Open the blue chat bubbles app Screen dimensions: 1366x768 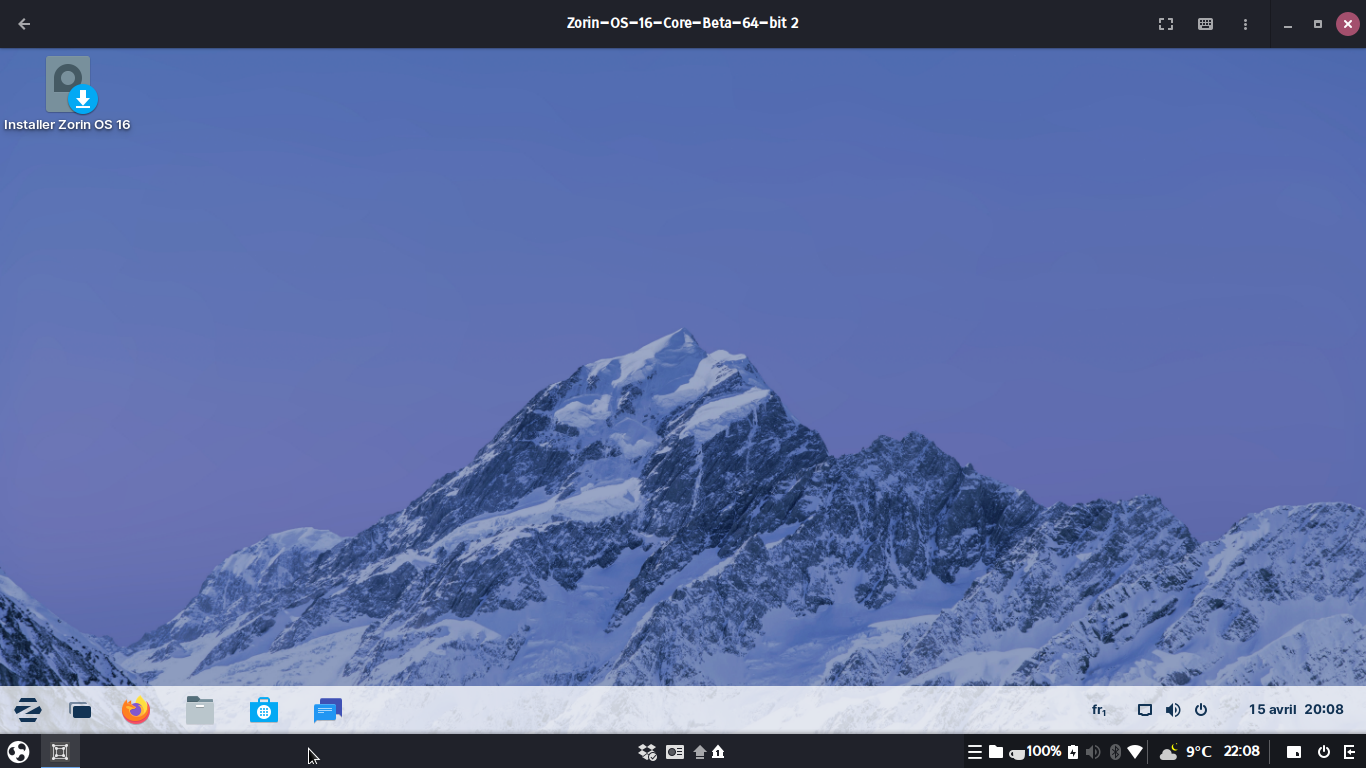click(x=328, y=711)
